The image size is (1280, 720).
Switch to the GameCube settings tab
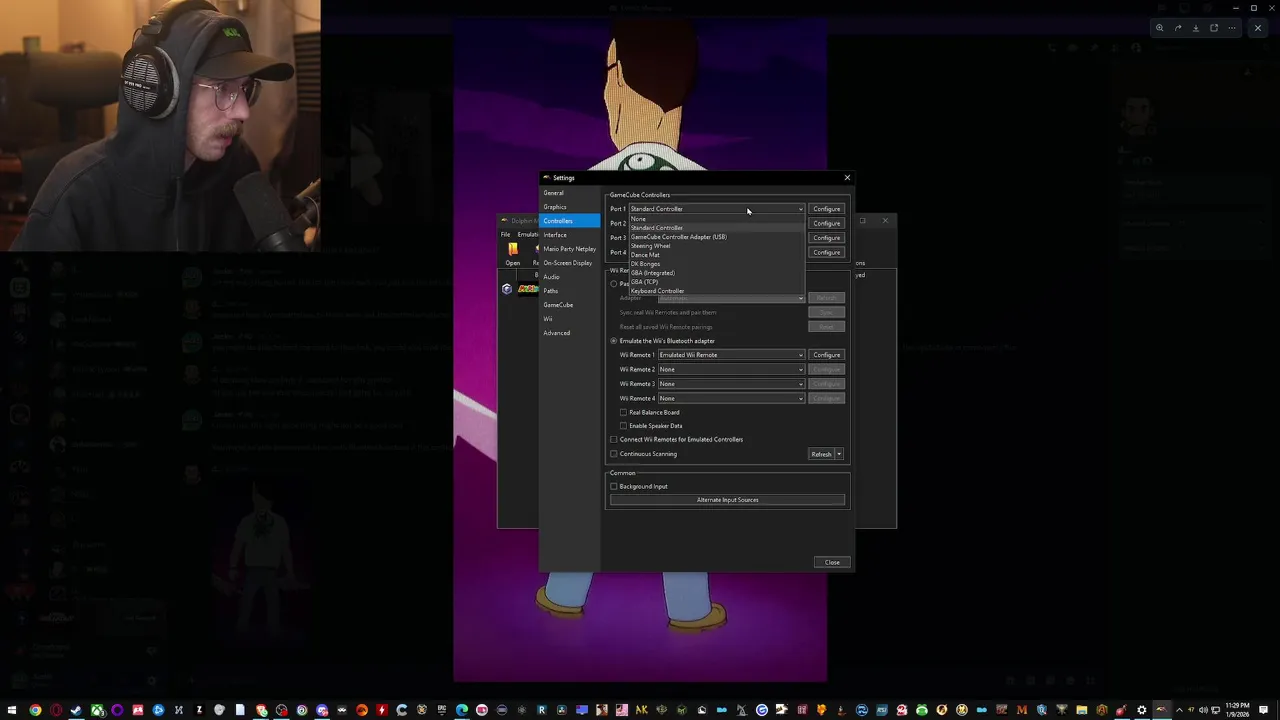pos(569,305)
